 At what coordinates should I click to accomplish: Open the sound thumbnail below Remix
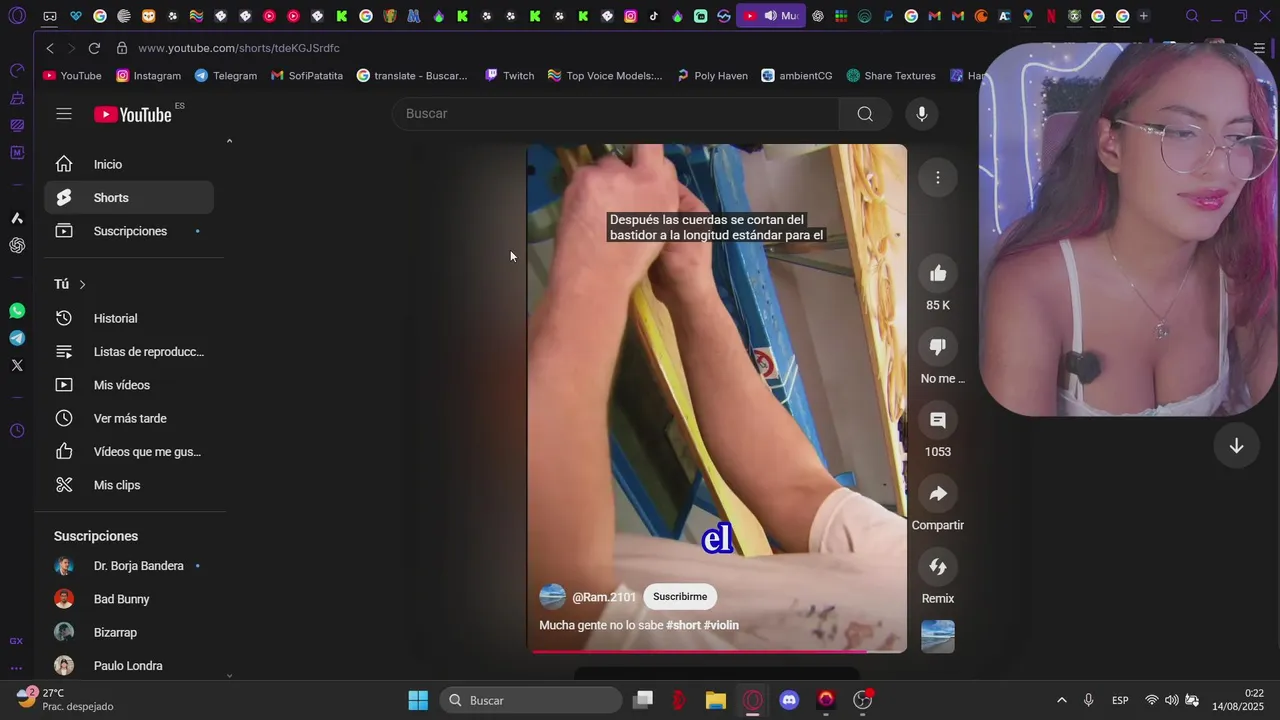click(x=938, y=637)
